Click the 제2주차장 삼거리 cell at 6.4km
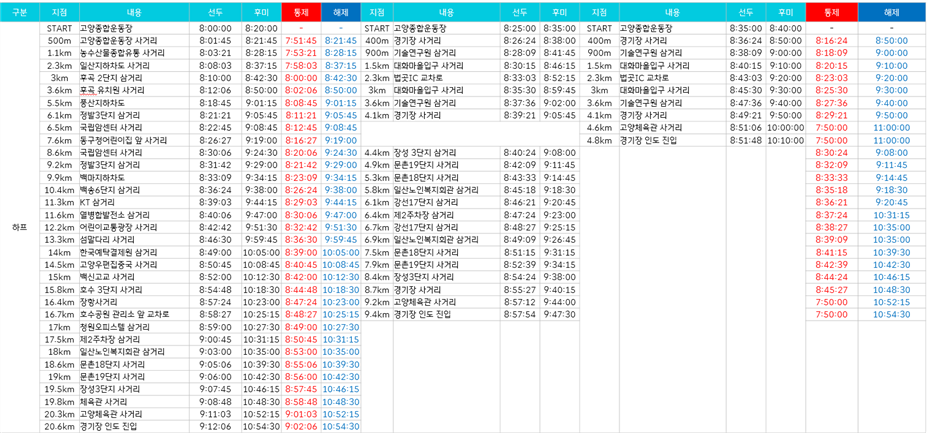 pos(446,215)
